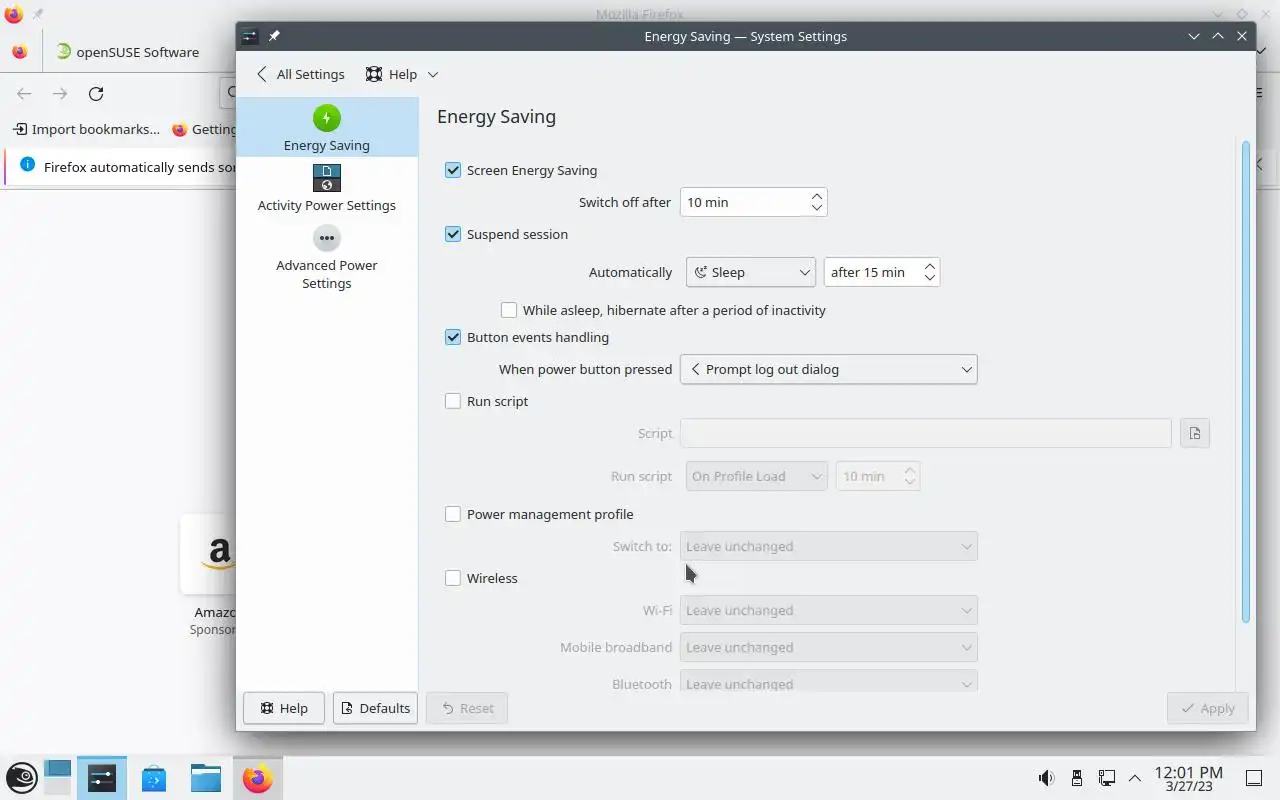Click the script file browse icon
Viewport: 1280px width, 800px height.
(x=1195, y=433)
